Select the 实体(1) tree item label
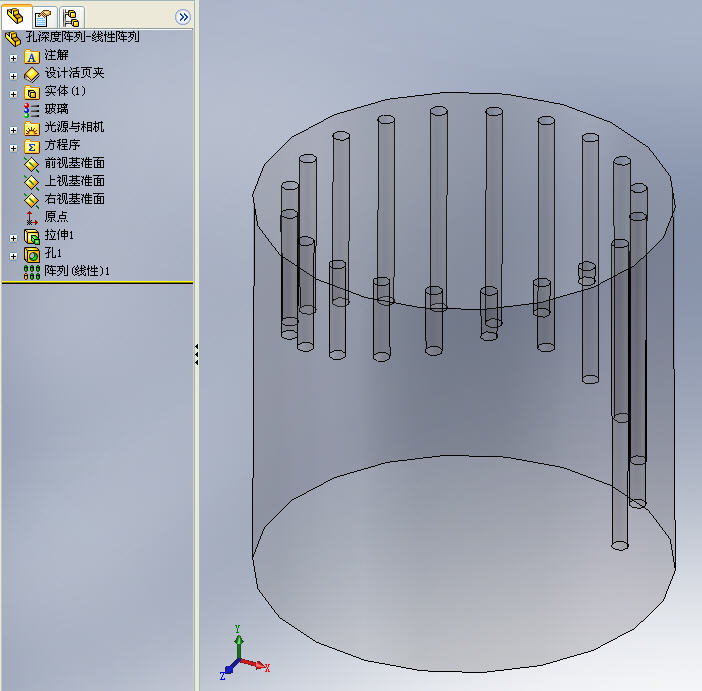Viewport: 702px width, 691px height. (65, 91)
